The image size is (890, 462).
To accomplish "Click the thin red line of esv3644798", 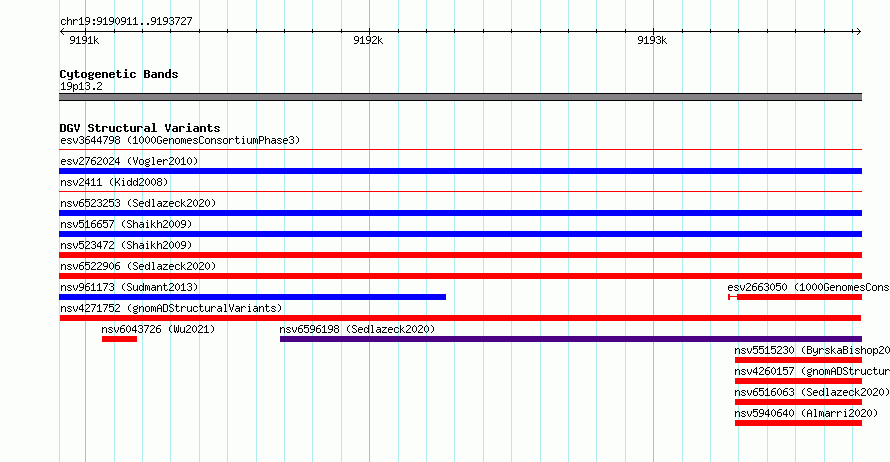I will pos(460,150).
